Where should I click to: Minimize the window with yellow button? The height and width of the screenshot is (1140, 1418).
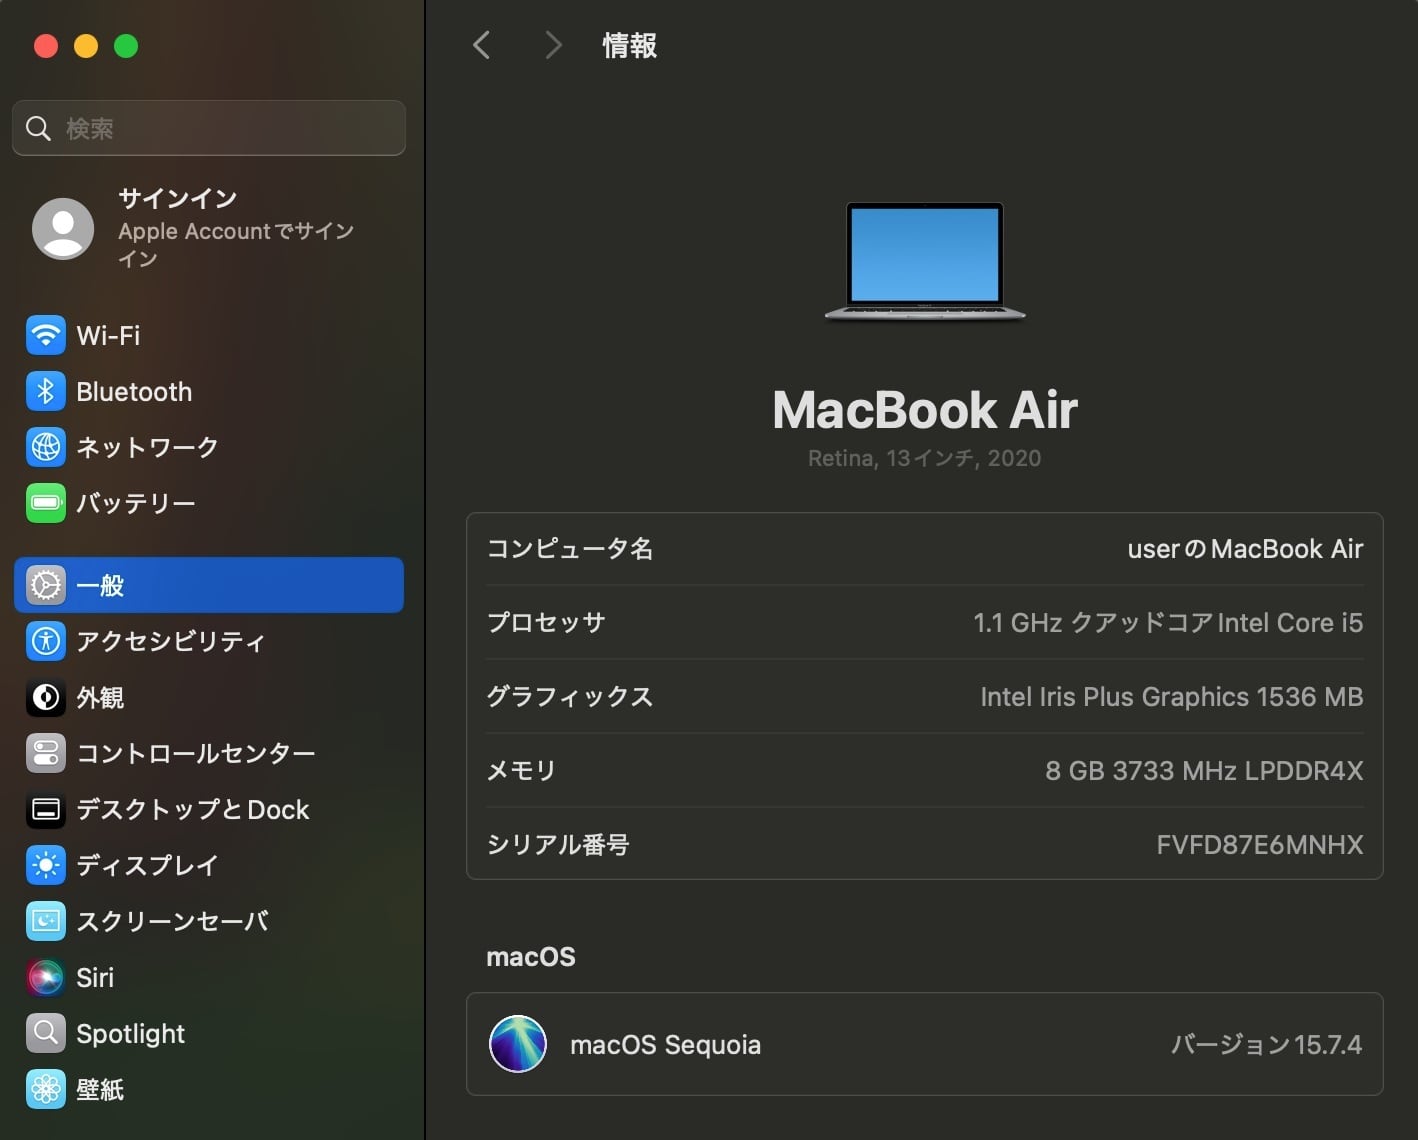coord(86,46)
